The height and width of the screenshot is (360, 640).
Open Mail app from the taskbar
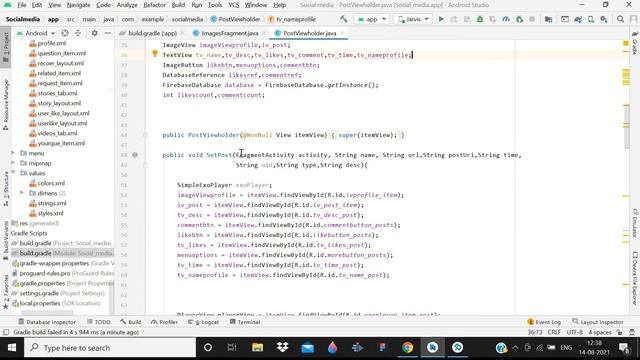click(x=307, y=347)
